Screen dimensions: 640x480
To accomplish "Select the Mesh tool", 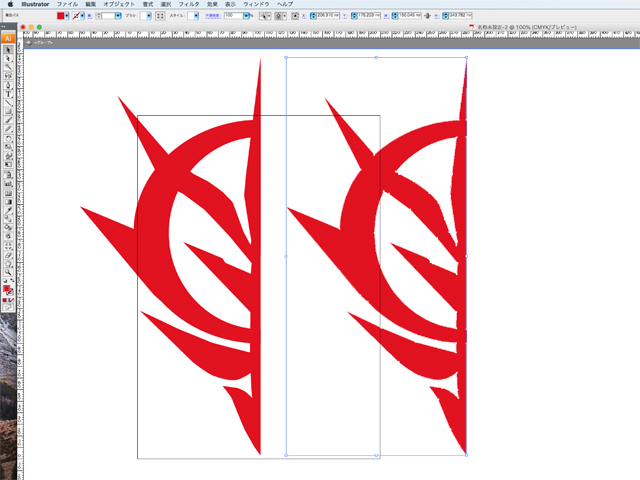I will click(8, 193).
